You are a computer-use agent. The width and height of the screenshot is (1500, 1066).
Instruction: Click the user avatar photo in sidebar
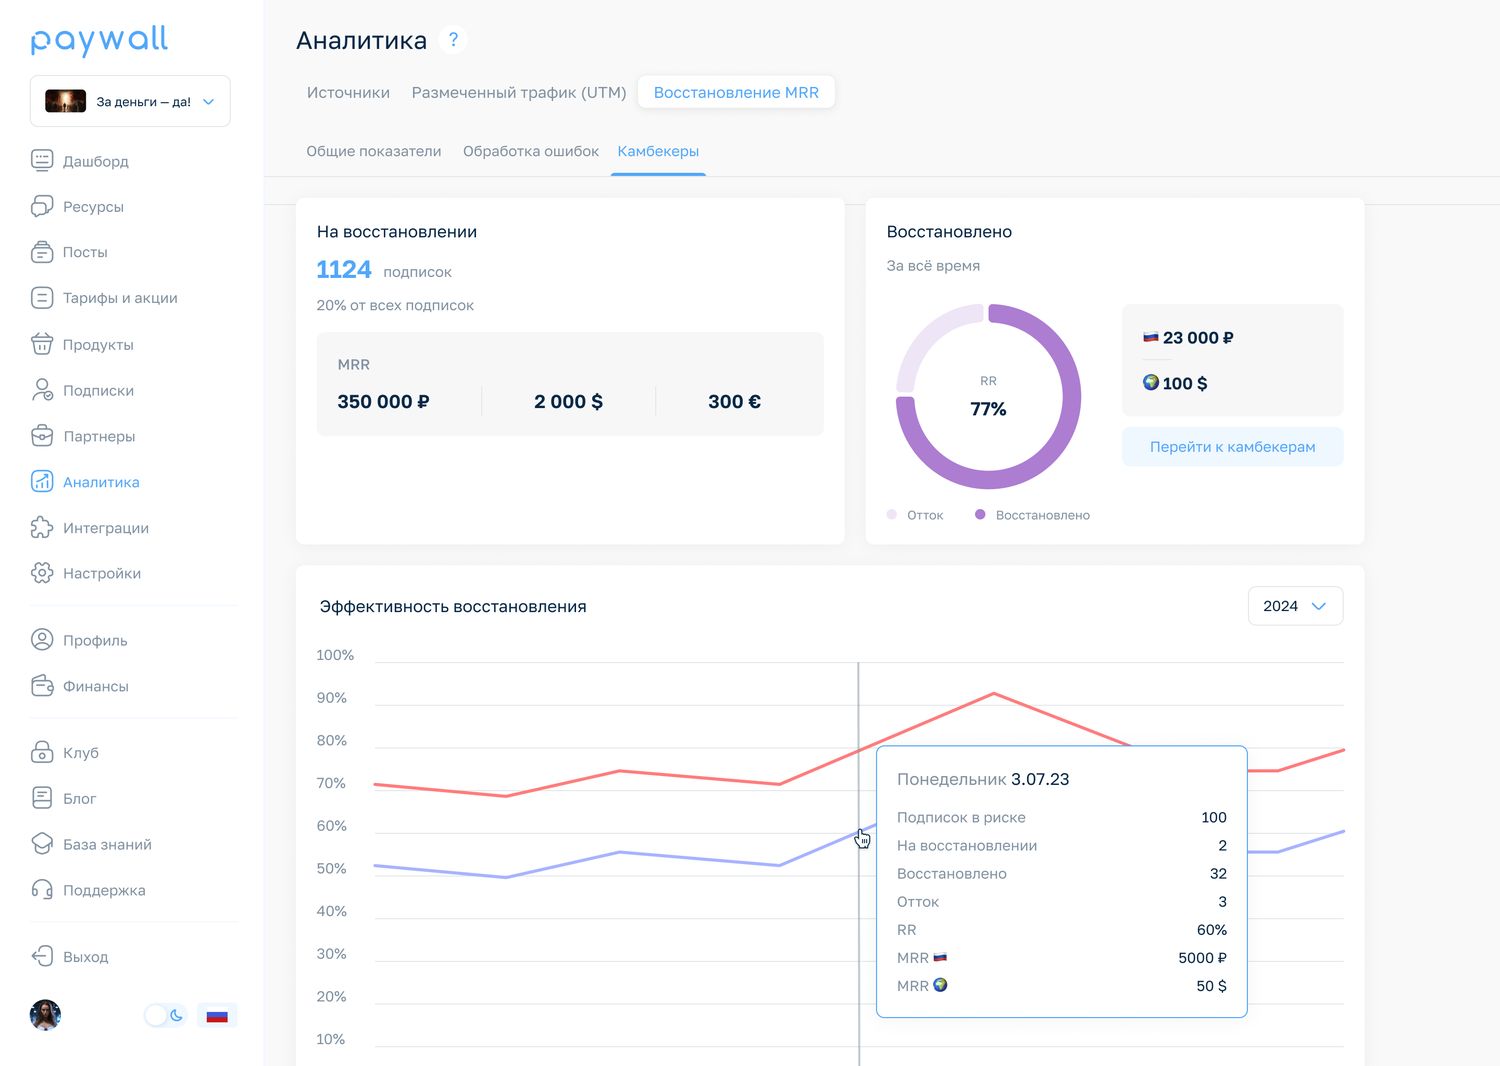point(45,1015)
